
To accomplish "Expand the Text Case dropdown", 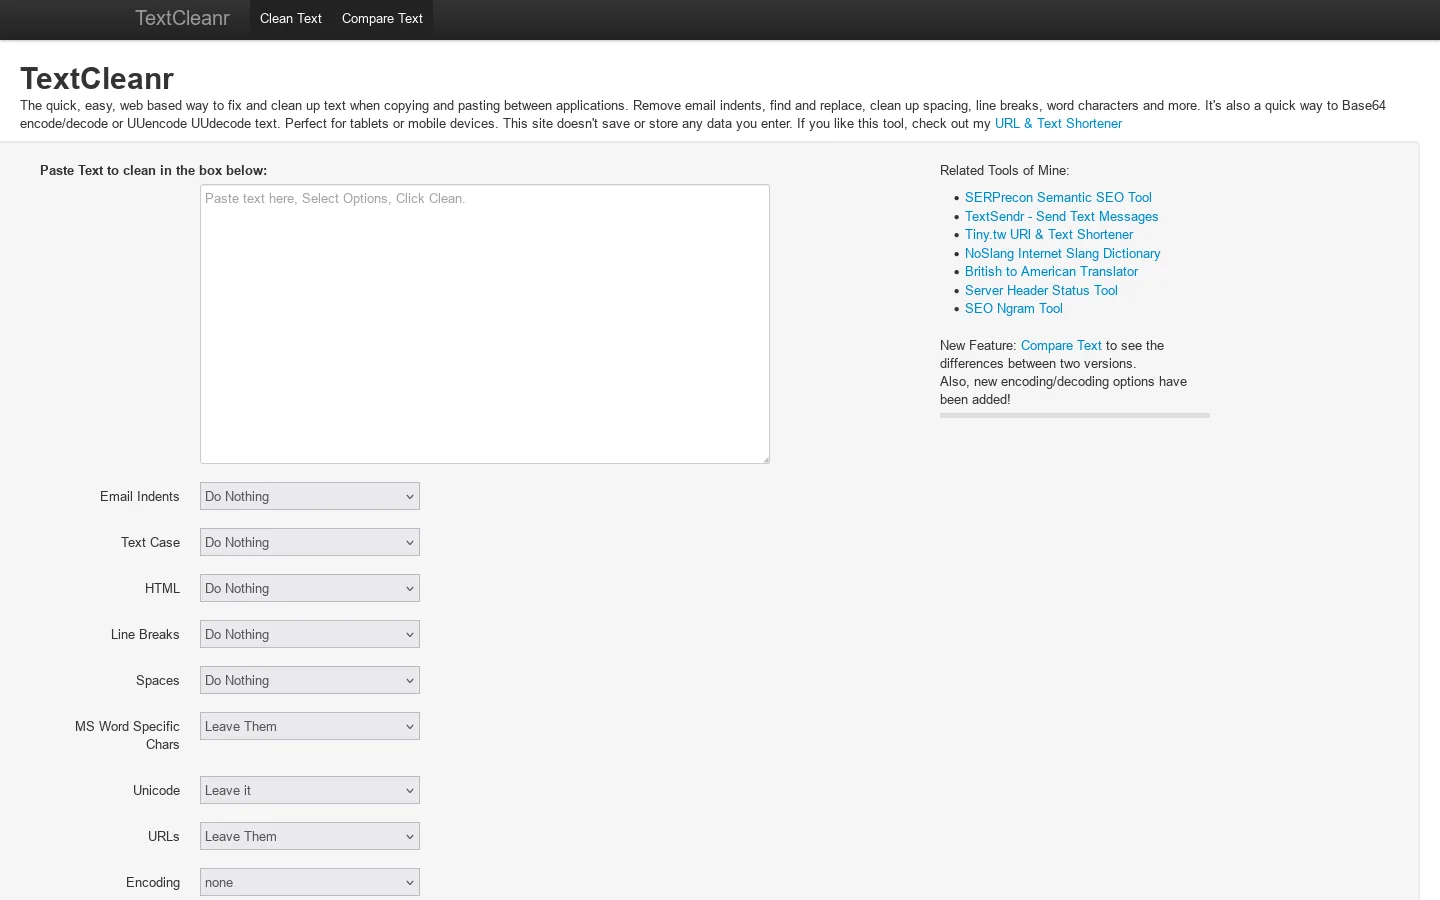I will (x=310, y=542).
